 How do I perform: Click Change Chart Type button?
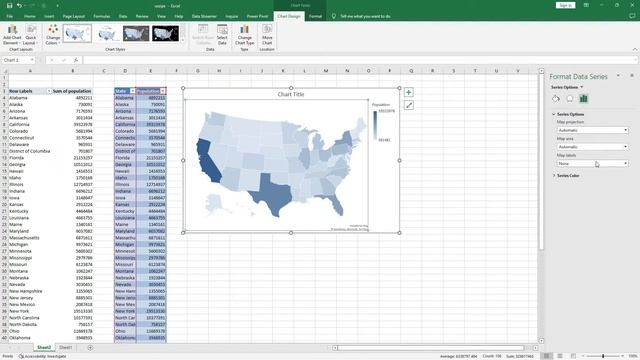point(244,35)
